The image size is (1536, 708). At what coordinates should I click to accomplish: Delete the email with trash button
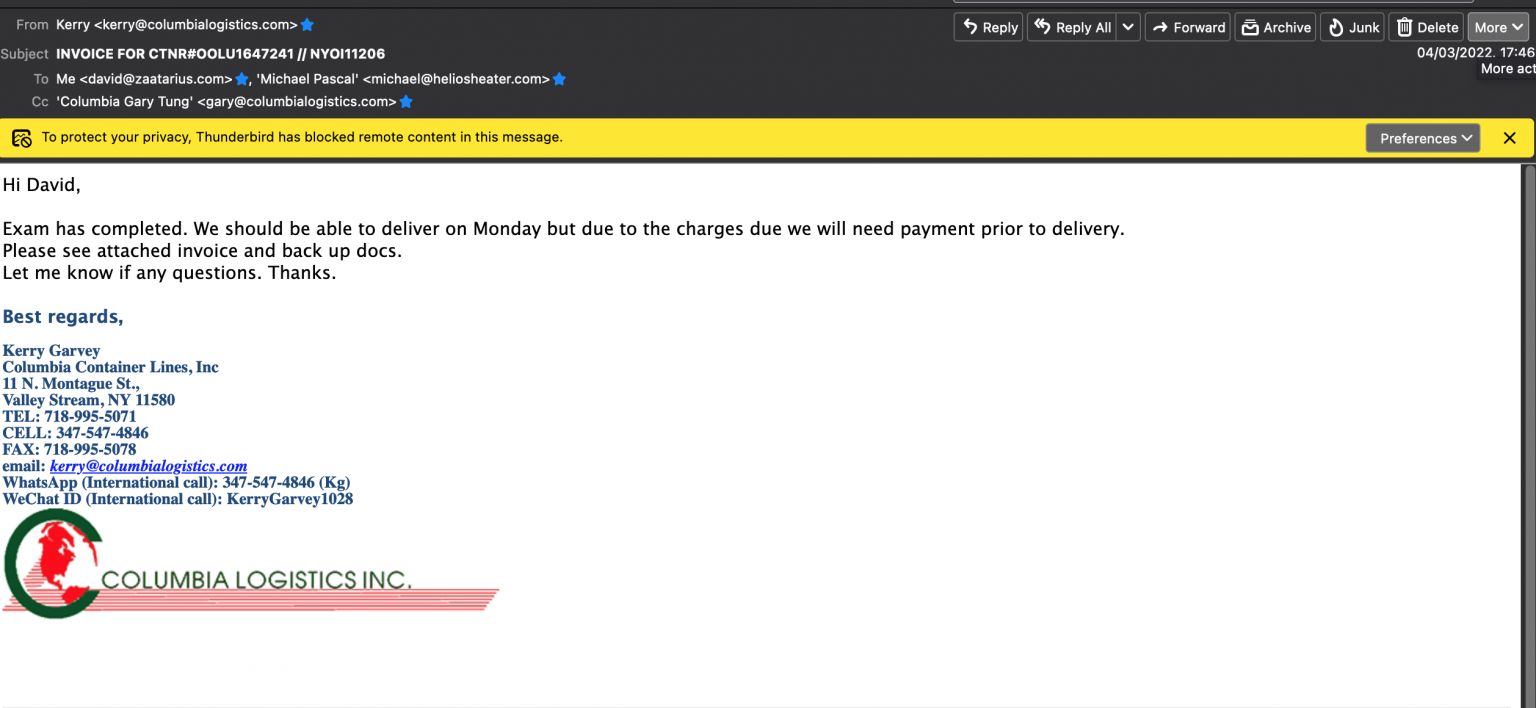coord(1427,28)
